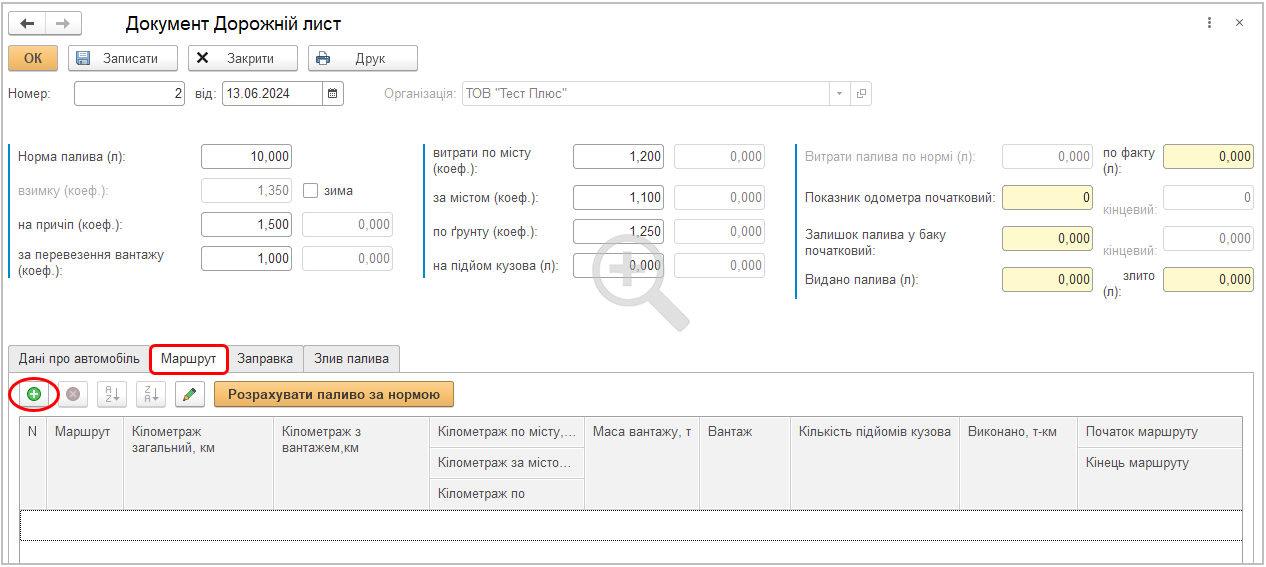Click the Організація field ТОВ "Тест Плюс"
This screenshot has width=1266, height=567.
coord(645,94)
